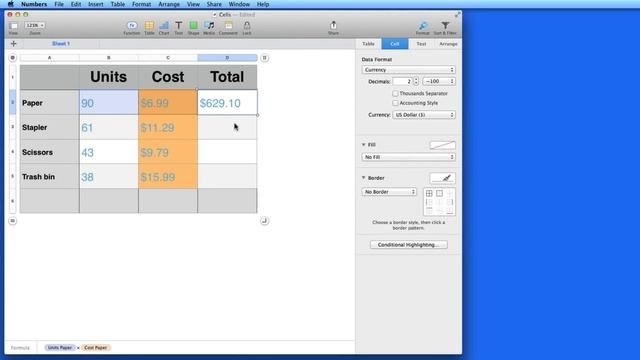Screen dimensions: 640x360
Task: Open the Format menu in the menu bar
Action: pos(141,4)
